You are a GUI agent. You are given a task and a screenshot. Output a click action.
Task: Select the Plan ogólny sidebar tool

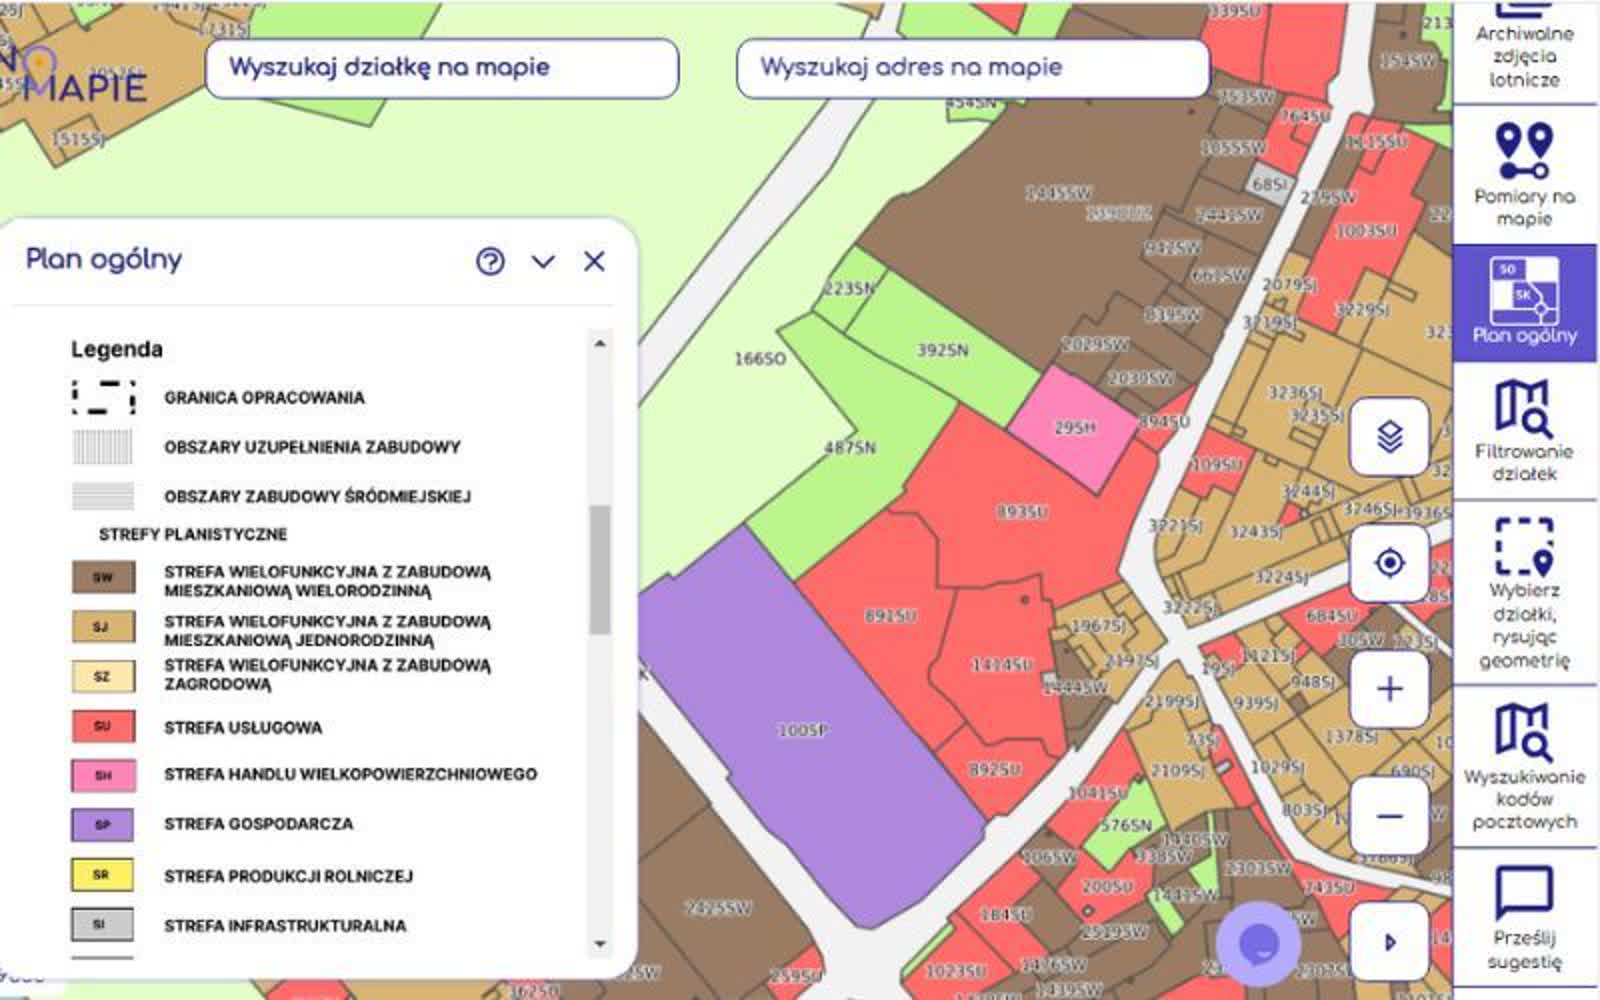[1524, 302]
